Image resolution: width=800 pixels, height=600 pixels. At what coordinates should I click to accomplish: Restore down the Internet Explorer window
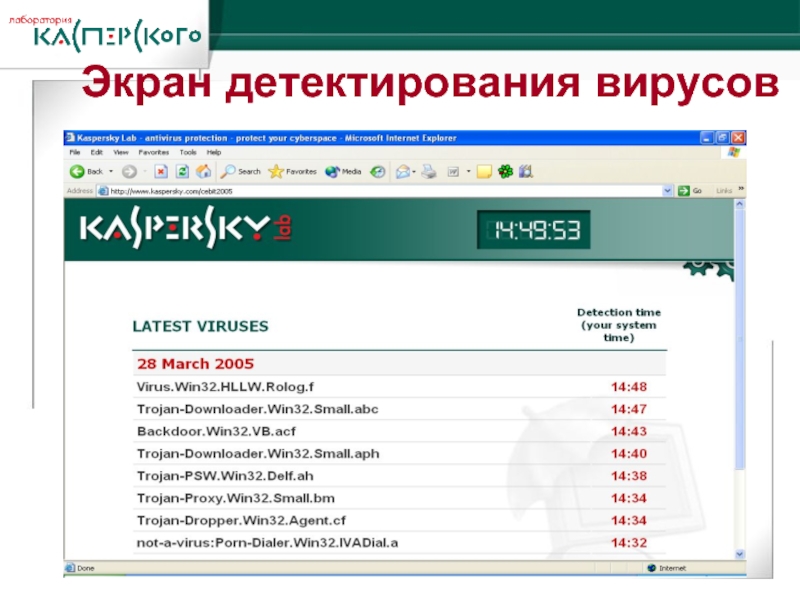coord(722,138)
